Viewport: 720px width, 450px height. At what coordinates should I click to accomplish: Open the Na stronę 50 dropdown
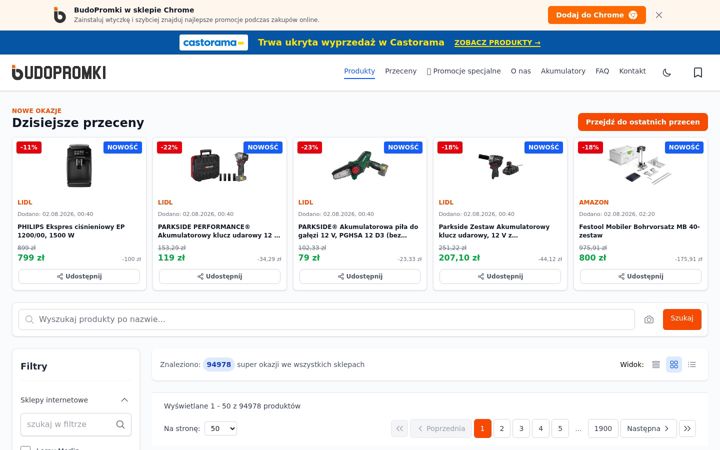point(221,428)
